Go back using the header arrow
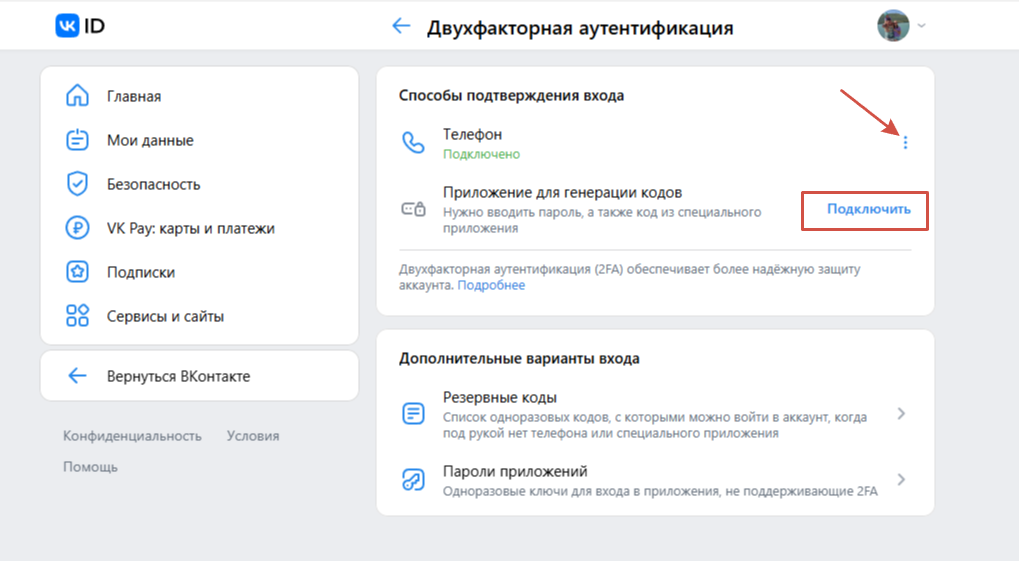Viewport: 1019px width, 561px height. tap(401, 26)
